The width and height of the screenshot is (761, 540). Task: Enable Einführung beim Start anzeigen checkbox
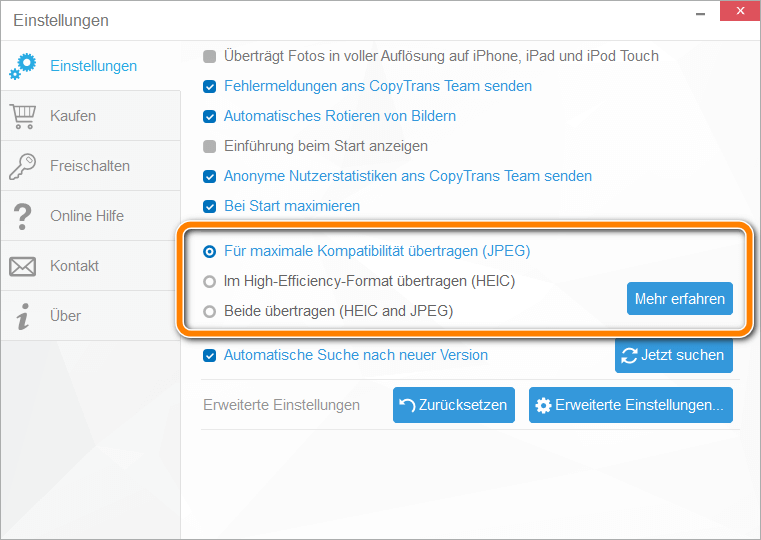pyautogui.click(x=210, y=147)
